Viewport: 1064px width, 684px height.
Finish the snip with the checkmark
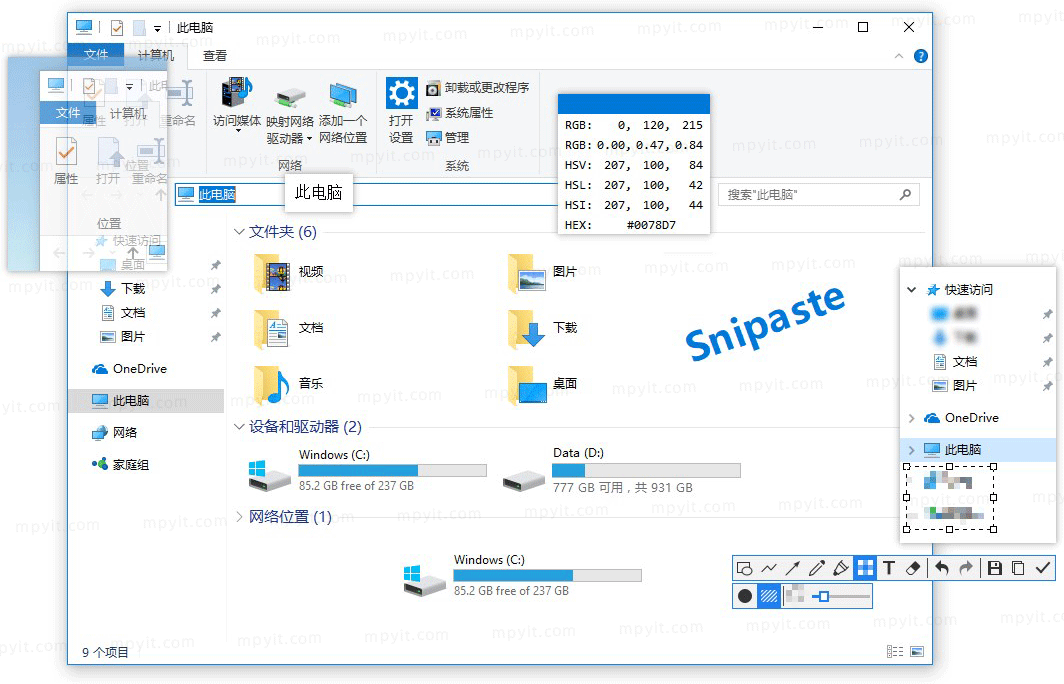click(x=1043, y=569)
